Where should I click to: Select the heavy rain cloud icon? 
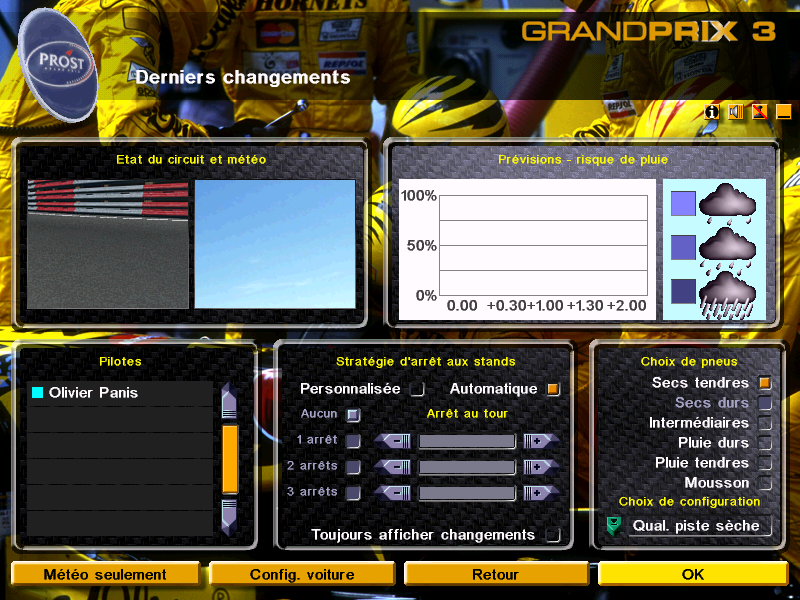pyautogui.click(x=727, y=295)
